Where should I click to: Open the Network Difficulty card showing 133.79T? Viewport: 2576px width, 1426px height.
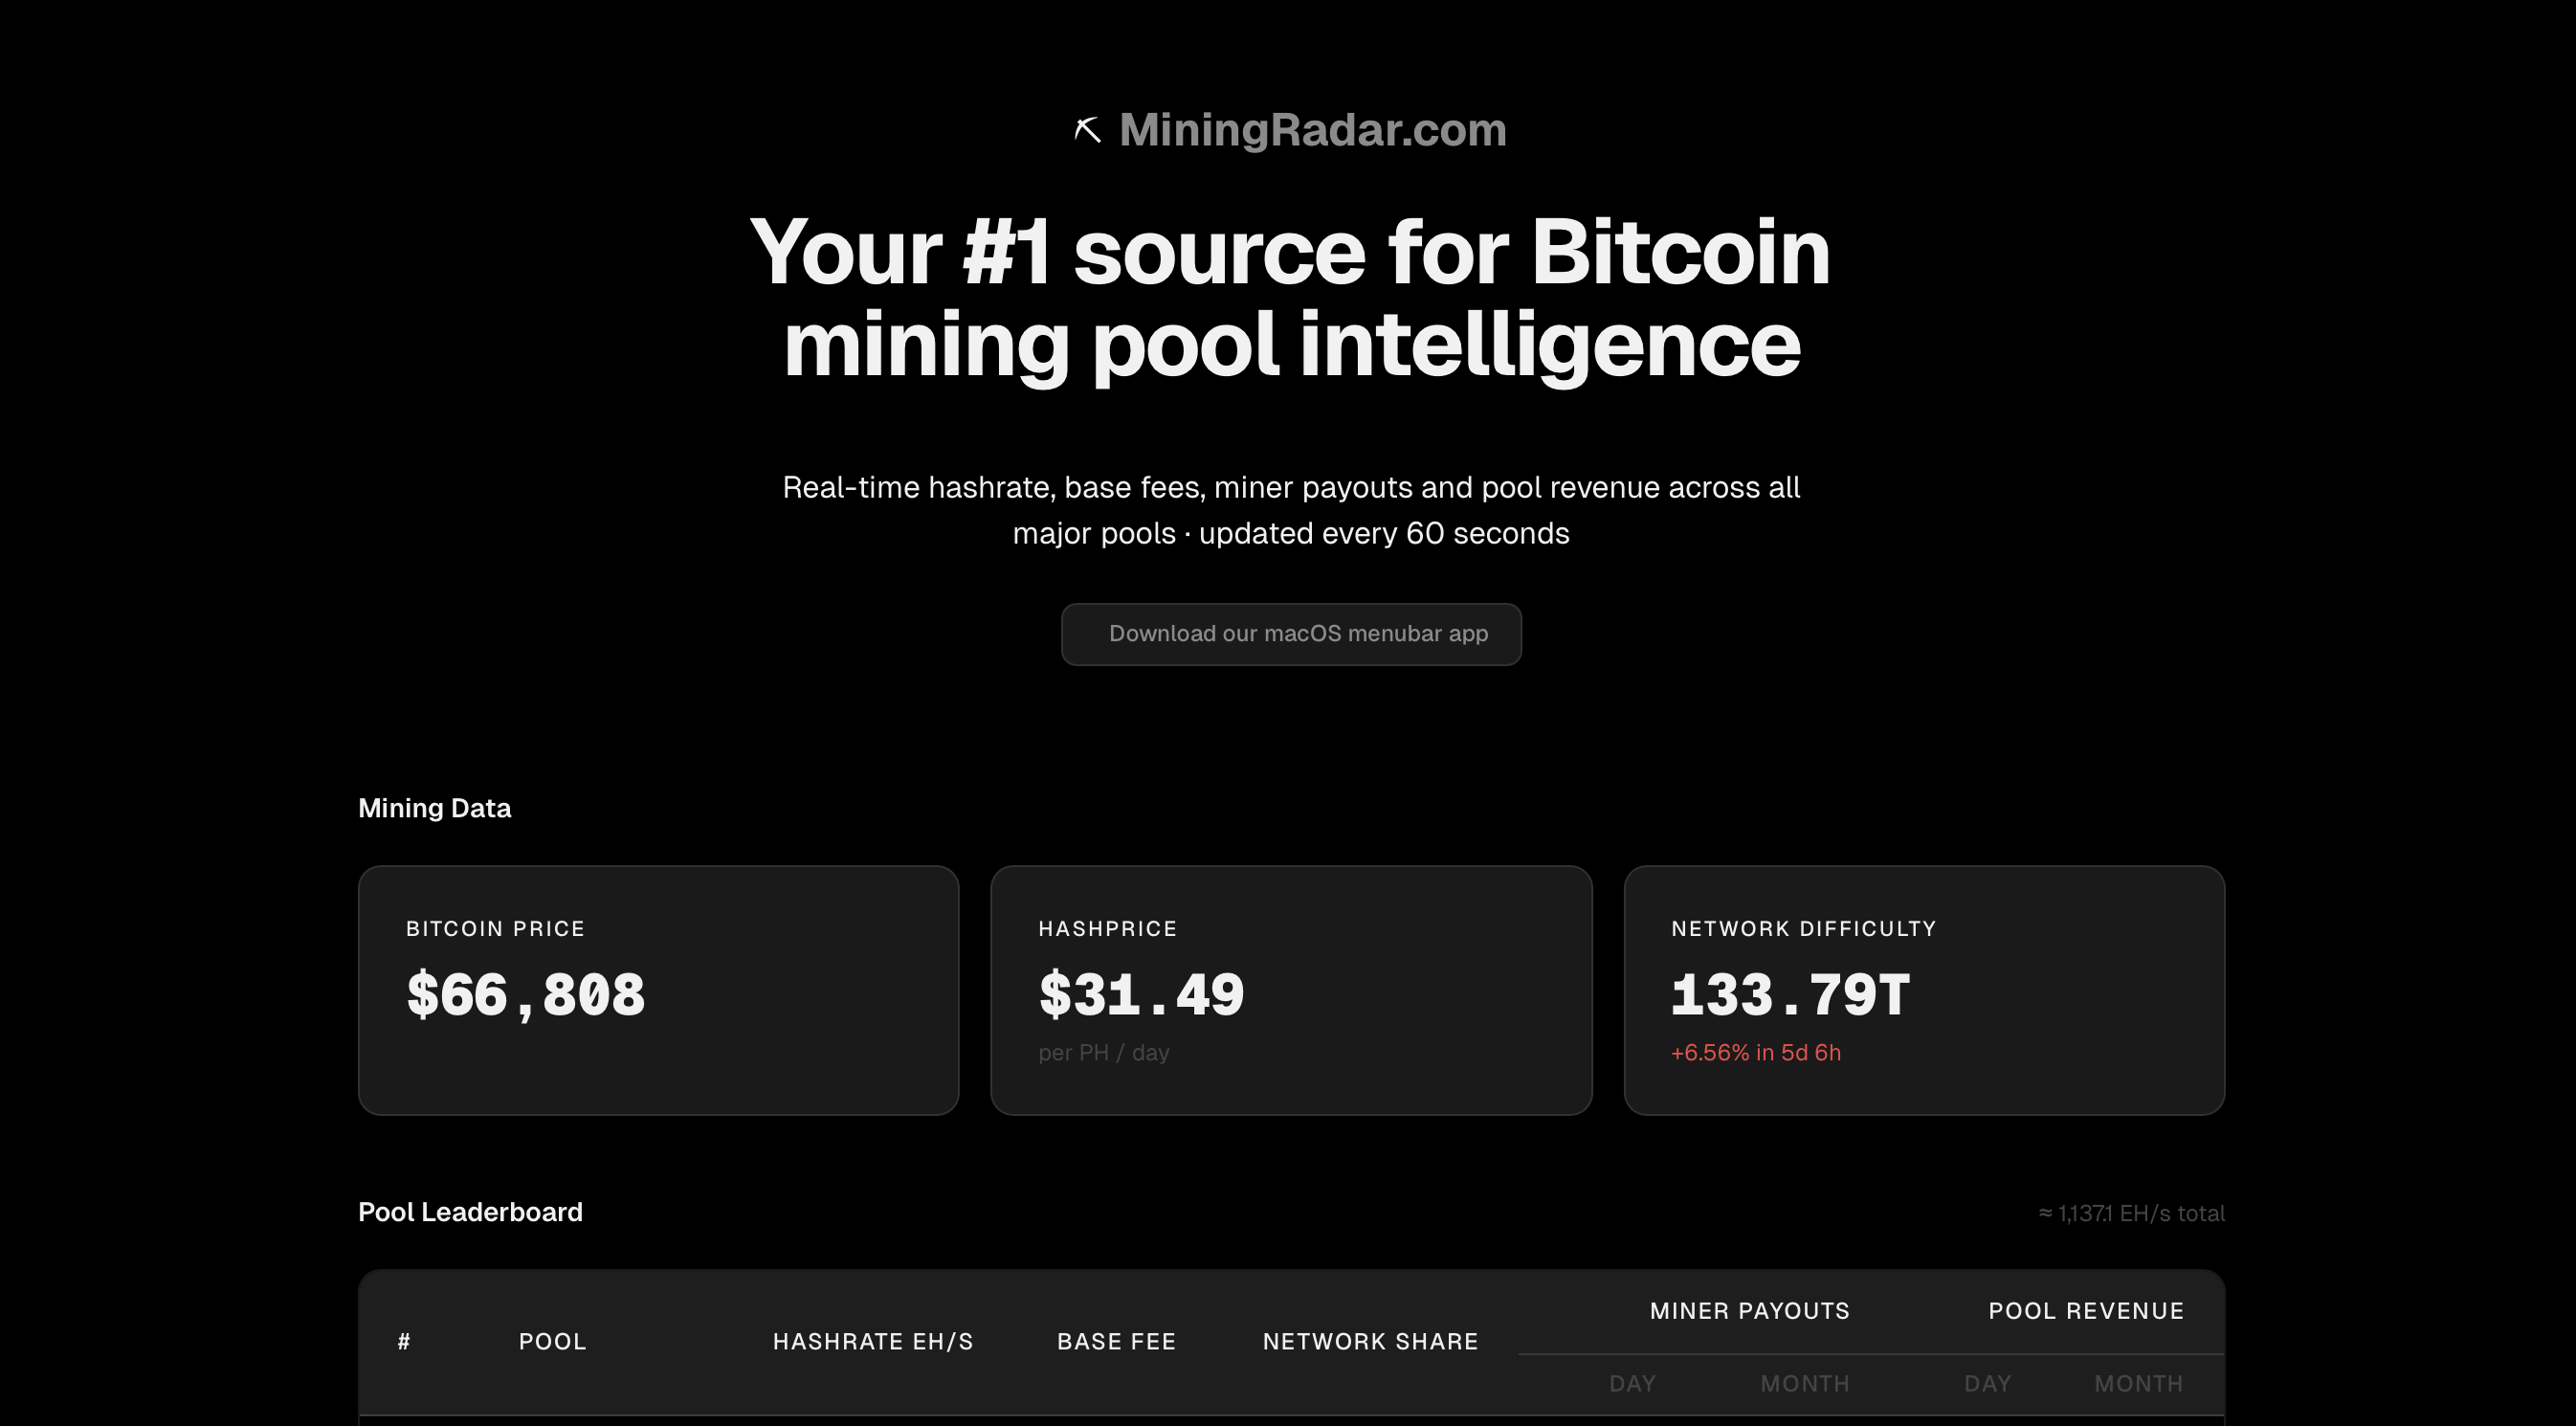pos(1923,991)
